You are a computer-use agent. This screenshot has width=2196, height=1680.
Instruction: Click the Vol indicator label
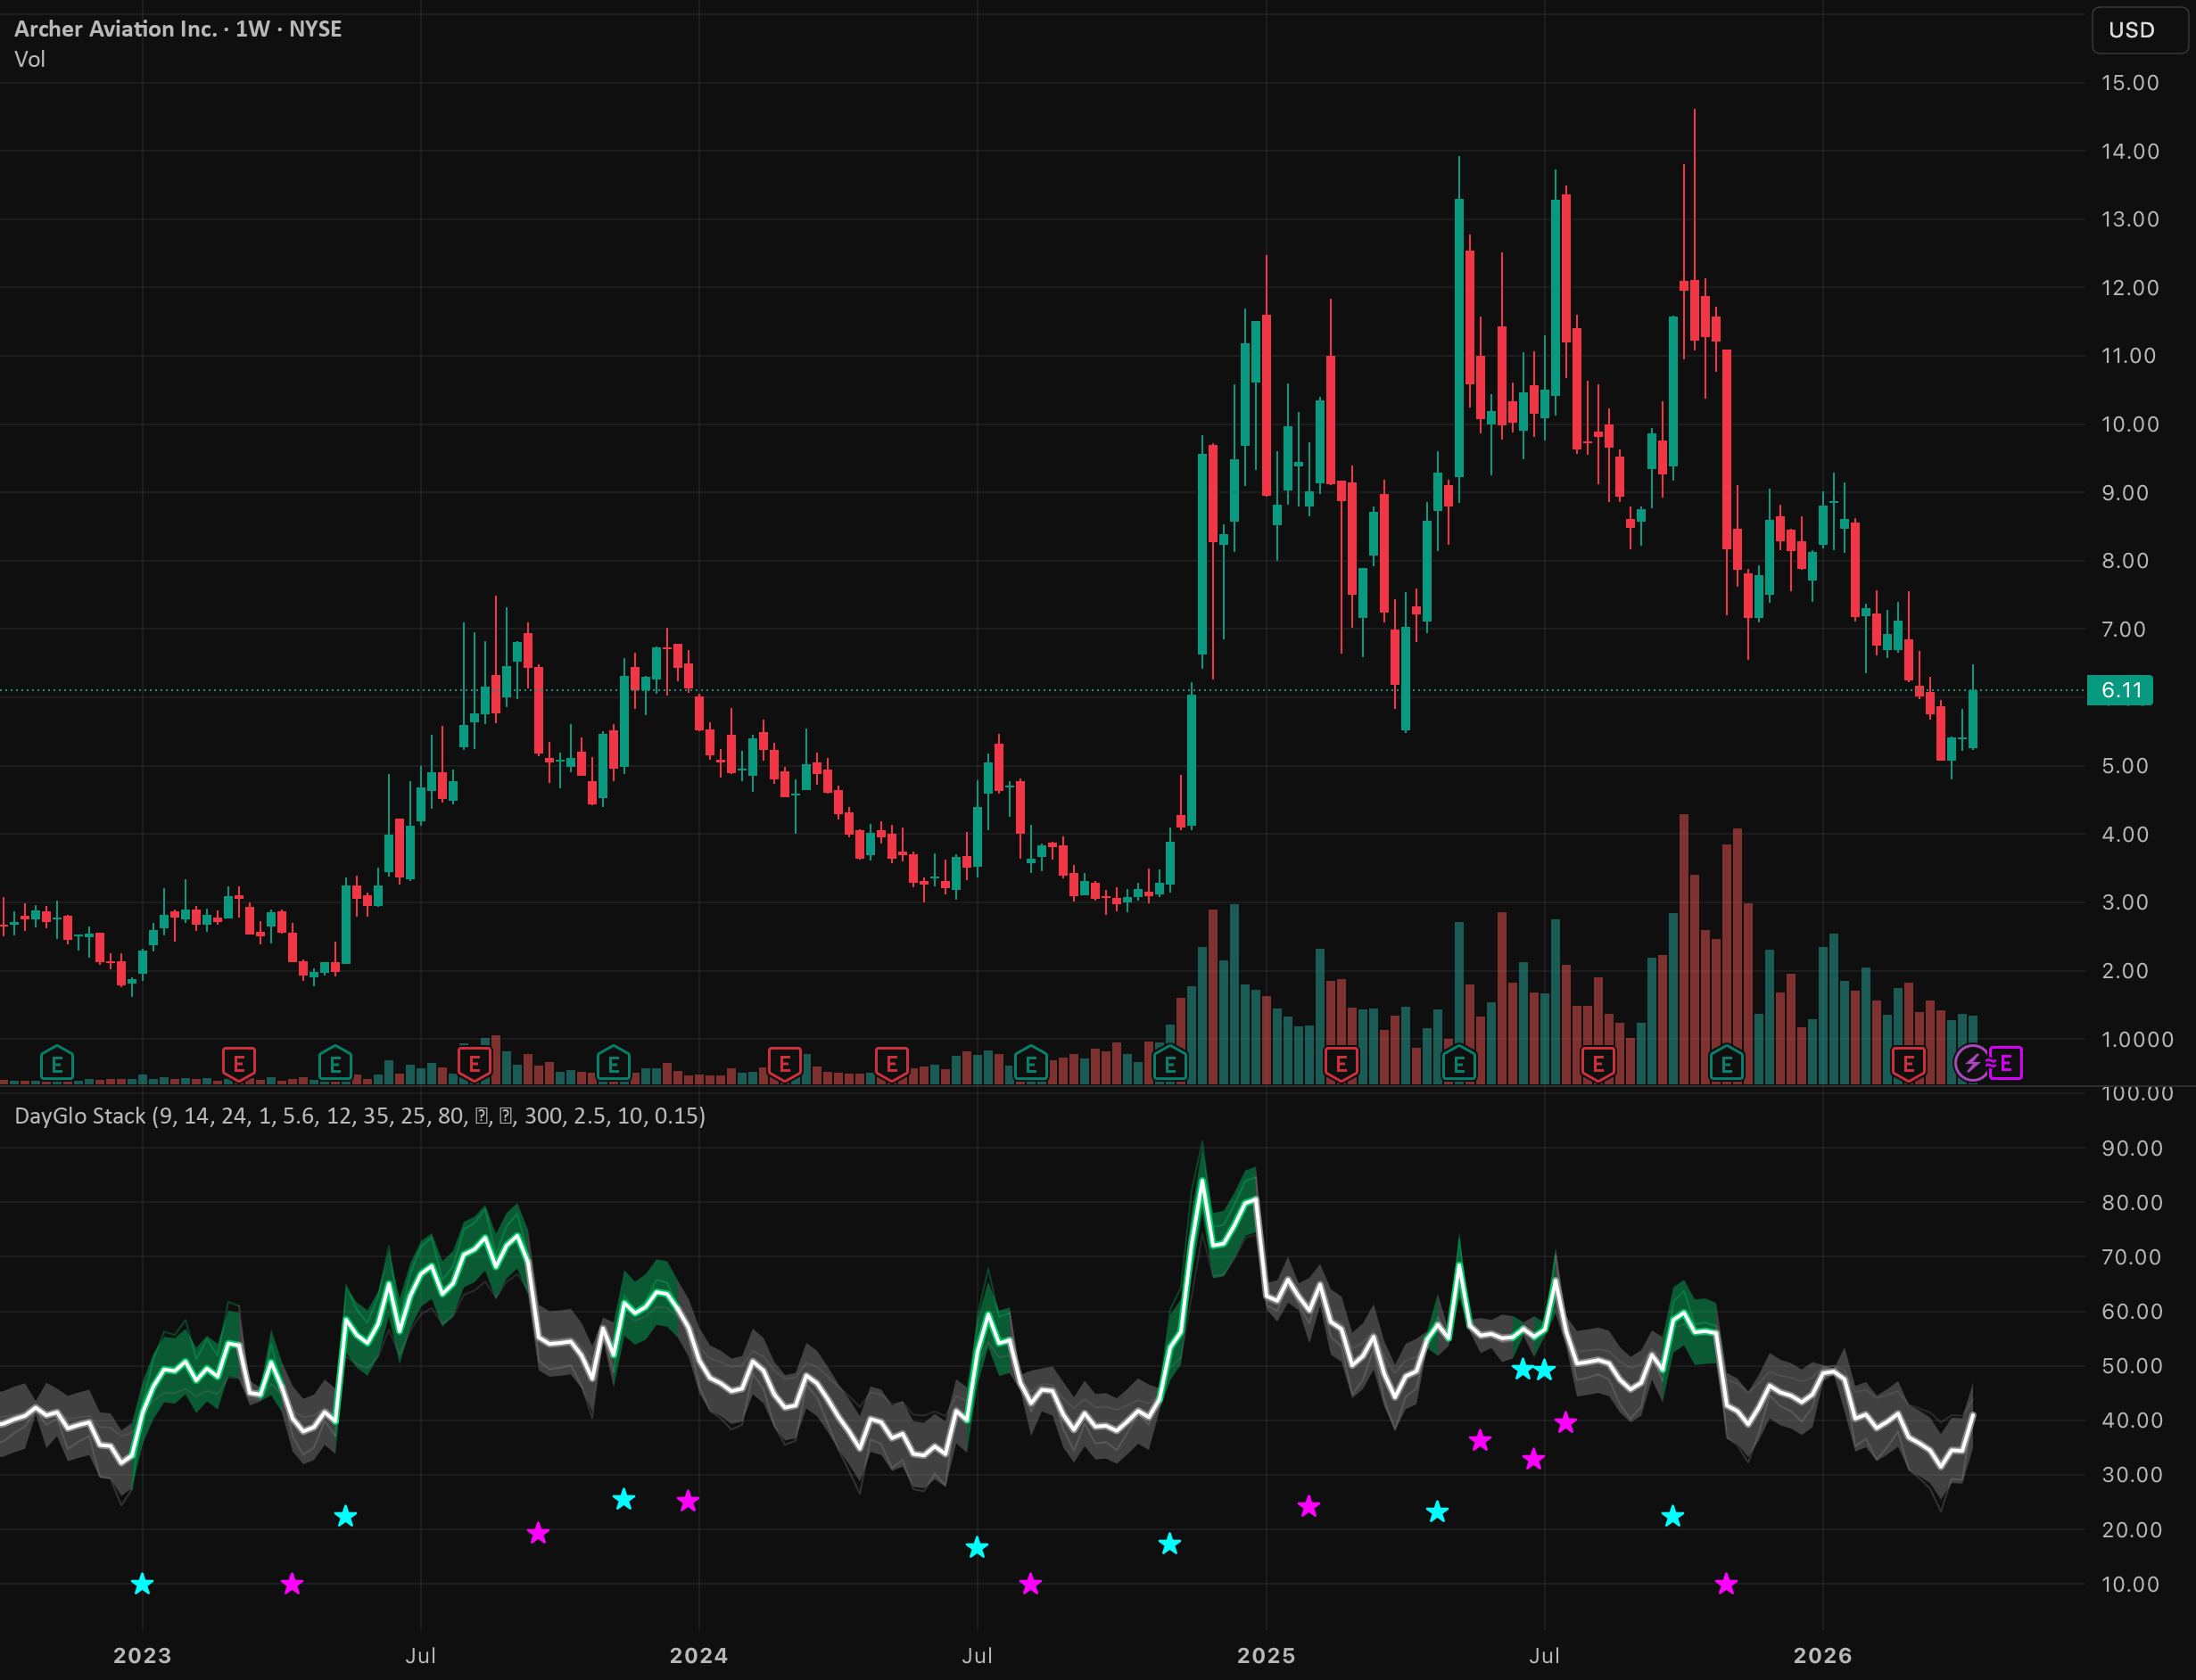pos(30,59)
